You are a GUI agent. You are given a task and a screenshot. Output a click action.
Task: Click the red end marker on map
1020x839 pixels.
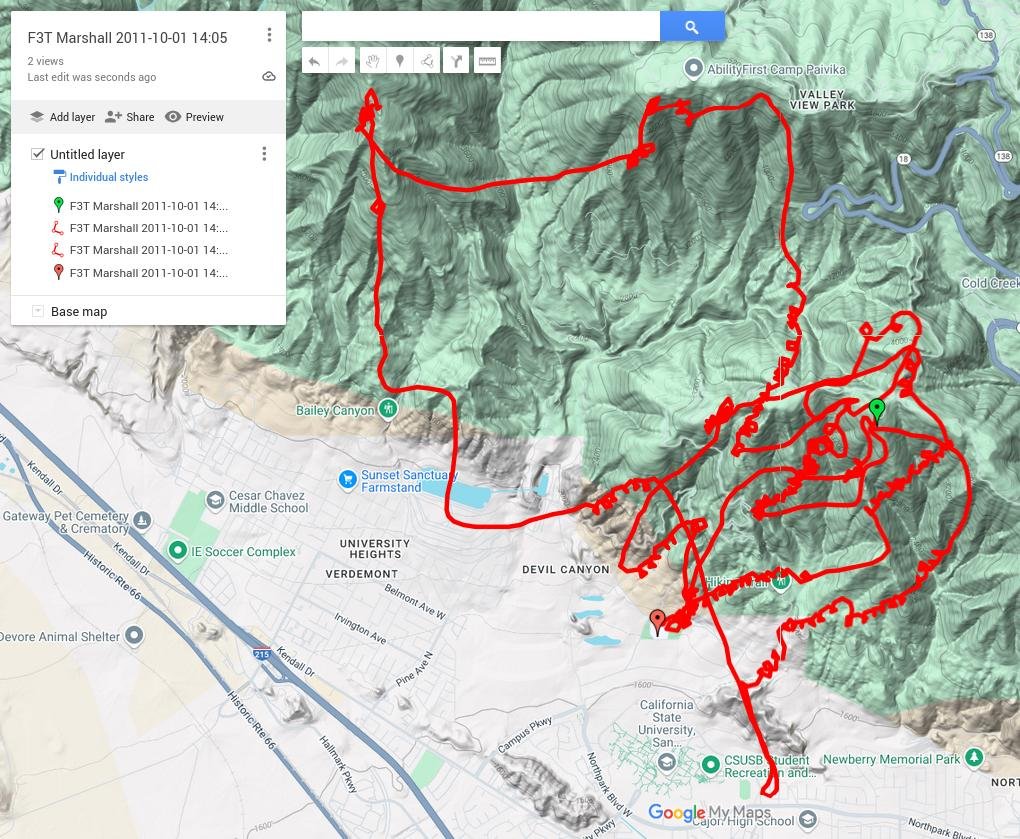[657, 621]
